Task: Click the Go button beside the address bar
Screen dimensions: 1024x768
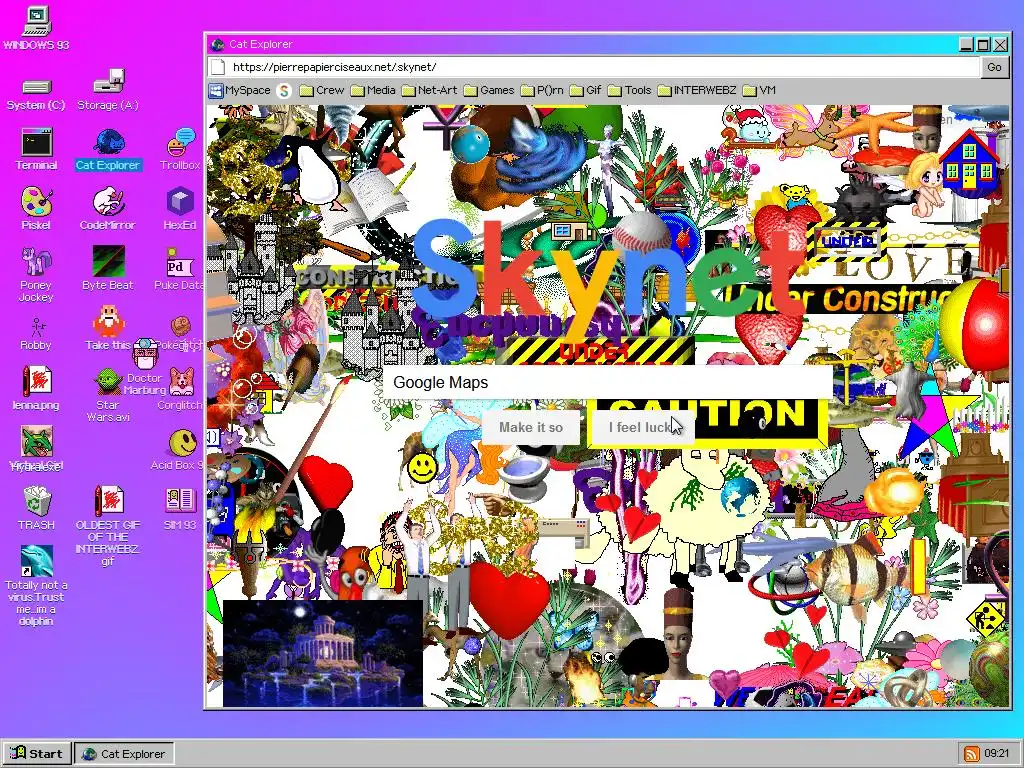Action: point(994,67)
